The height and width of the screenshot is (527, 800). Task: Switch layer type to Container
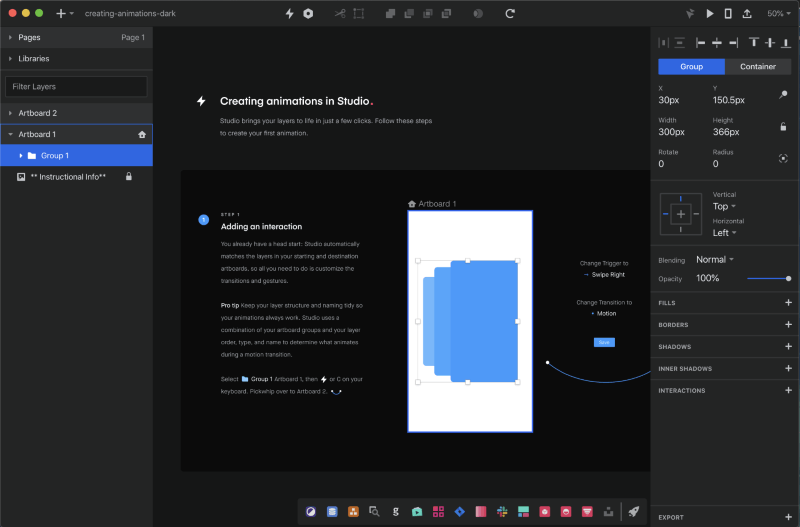tap(758, 67)
